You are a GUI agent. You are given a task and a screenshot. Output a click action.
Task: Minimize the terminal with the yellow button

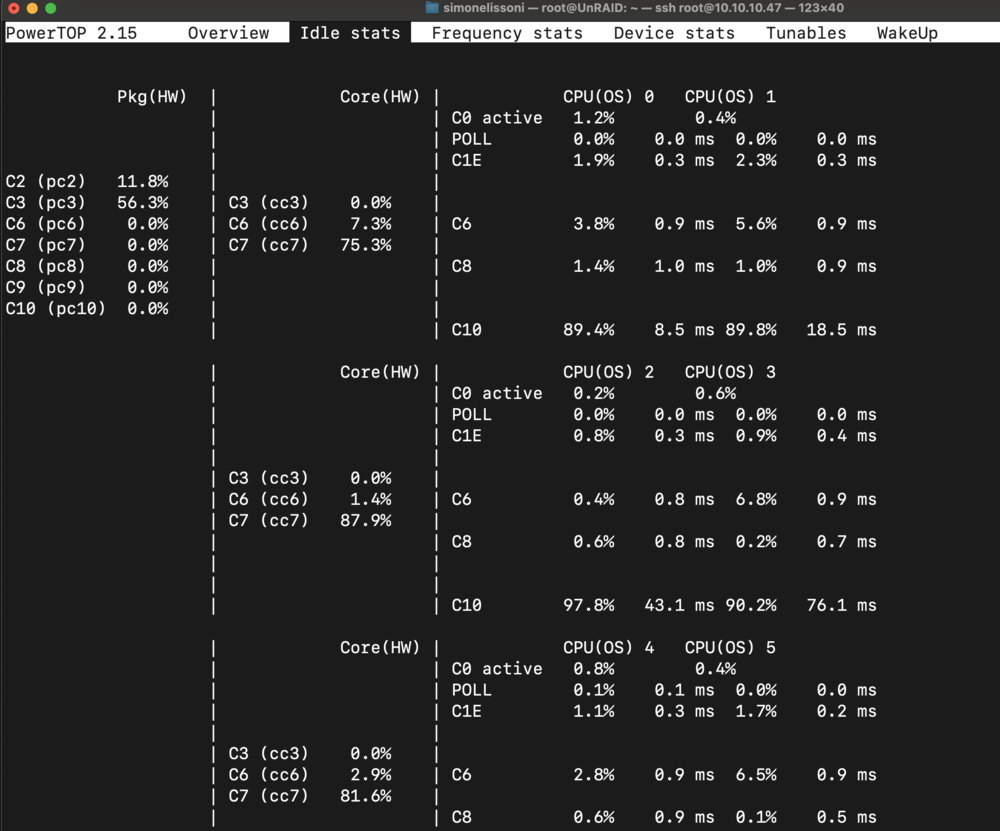pos(32,8)
